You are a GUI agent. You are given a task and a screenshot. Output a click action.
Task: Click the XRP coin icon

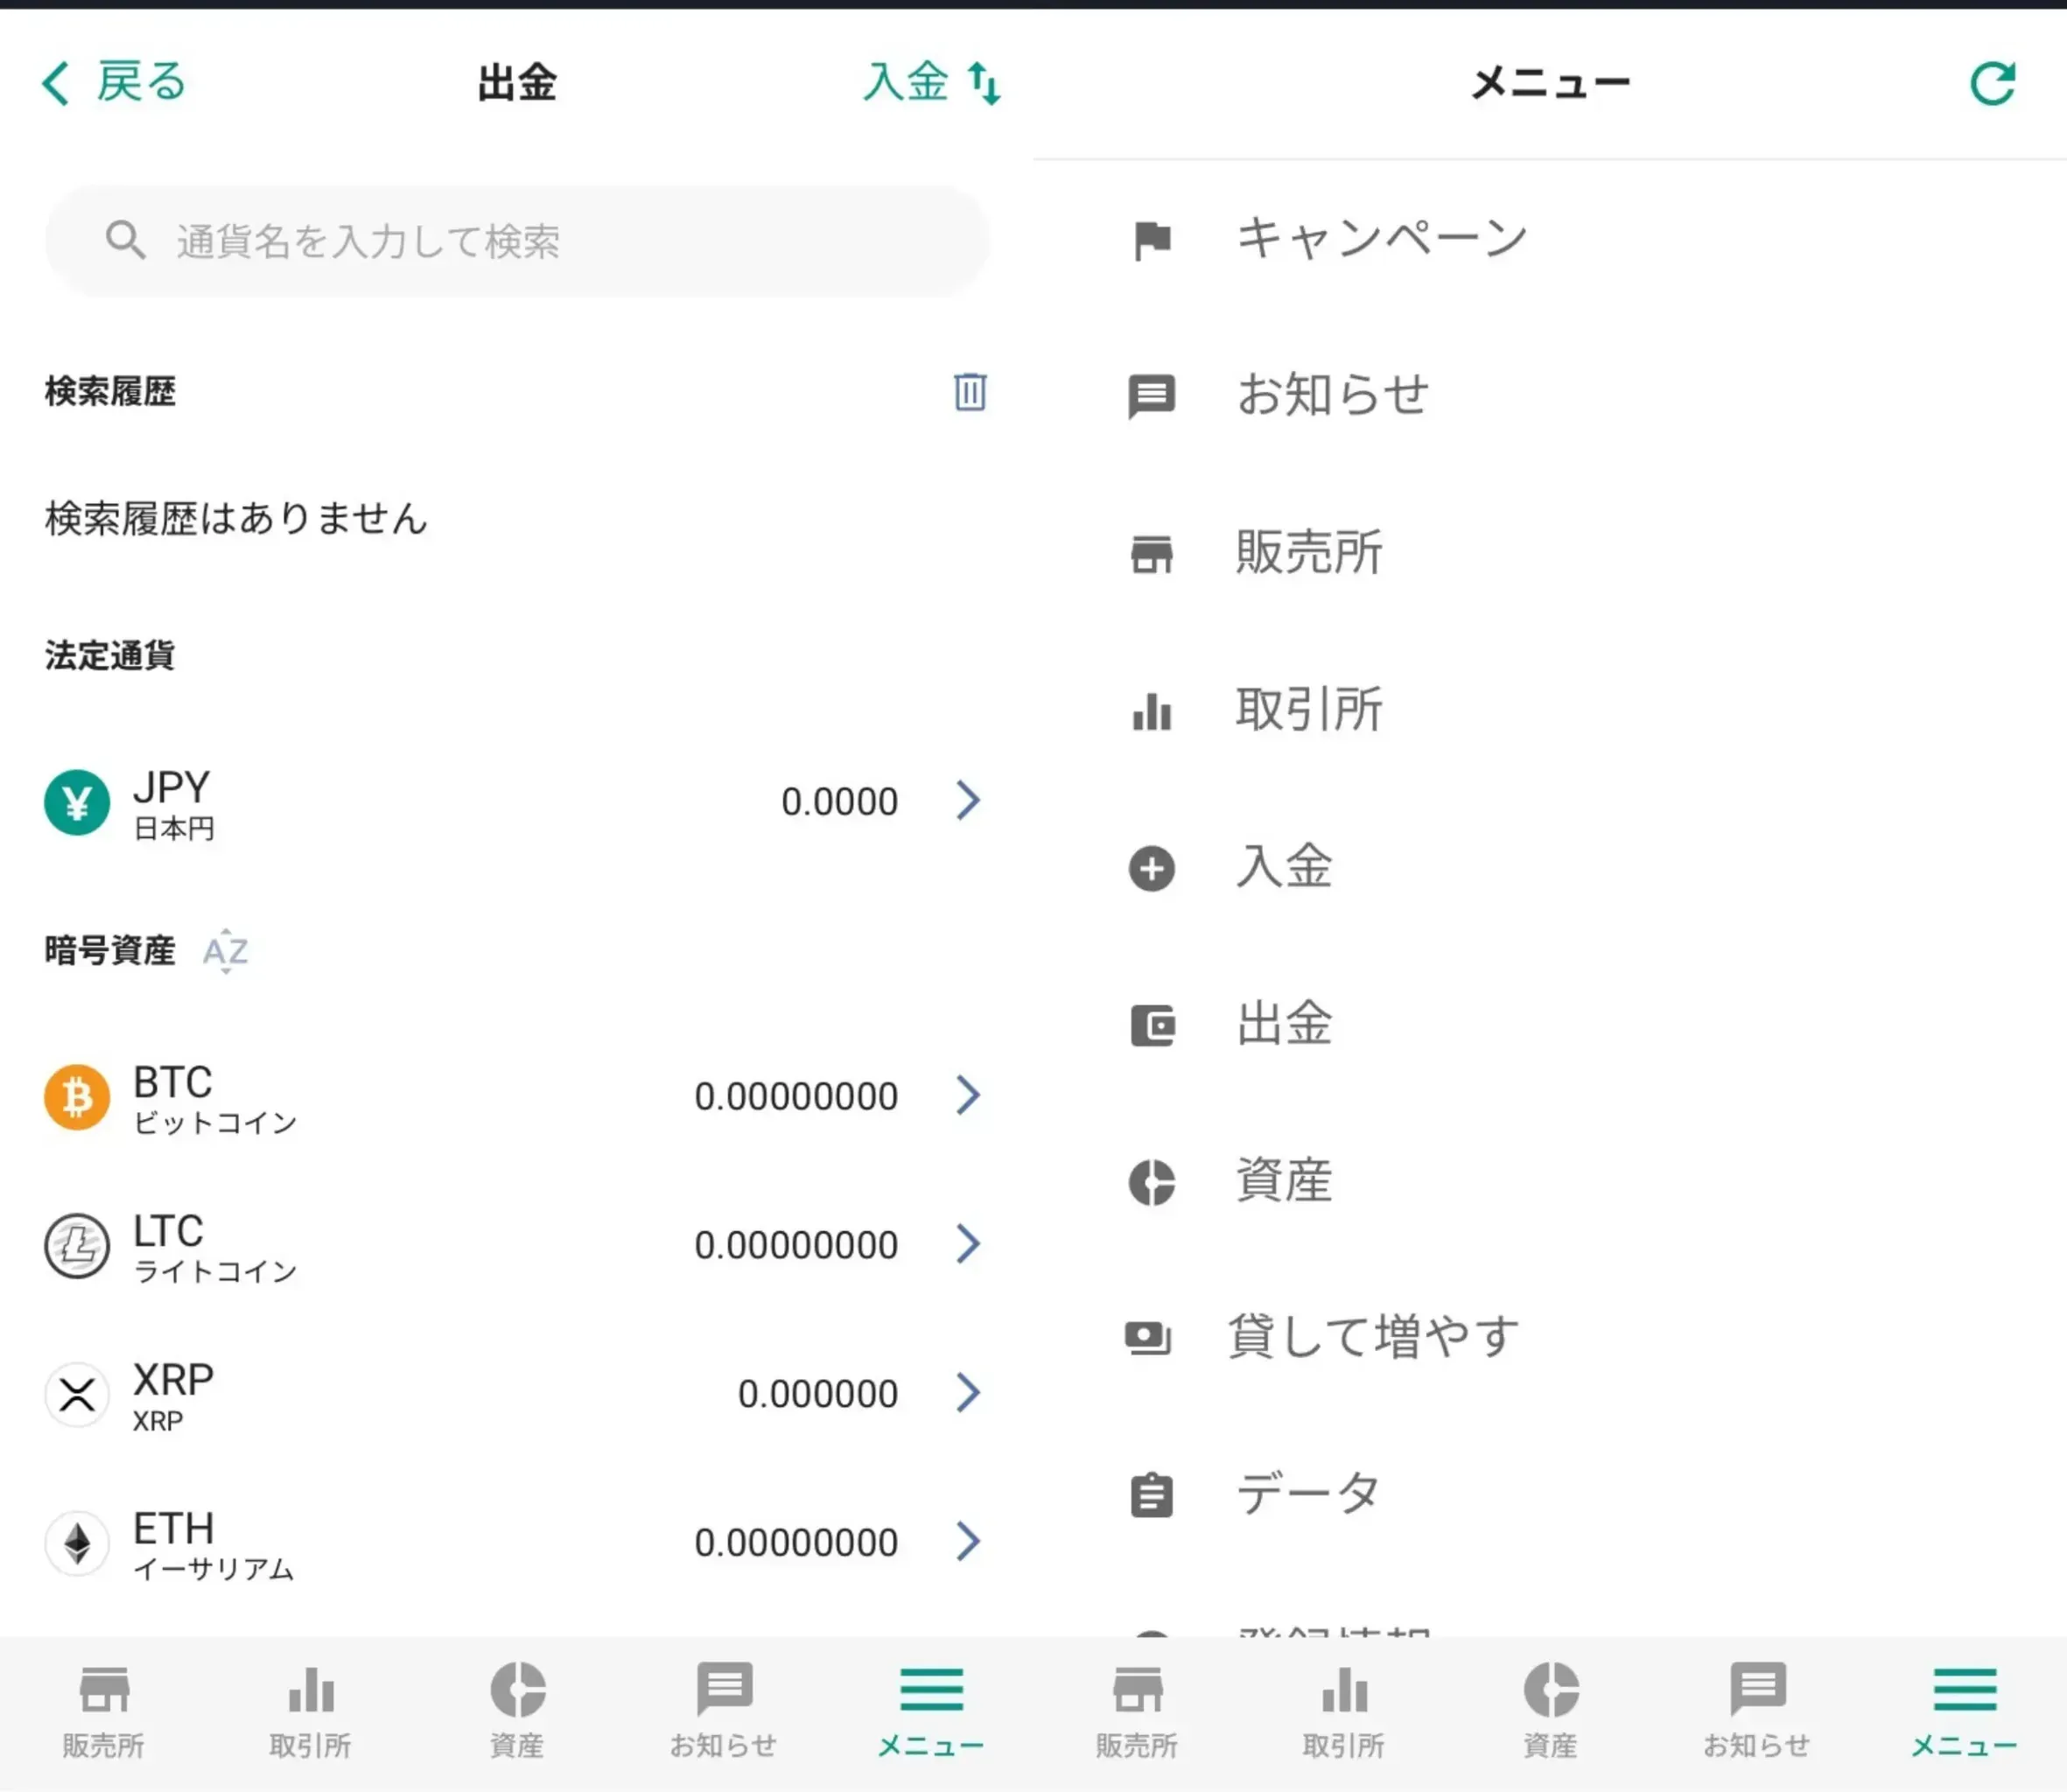[x=77, y=1394]
